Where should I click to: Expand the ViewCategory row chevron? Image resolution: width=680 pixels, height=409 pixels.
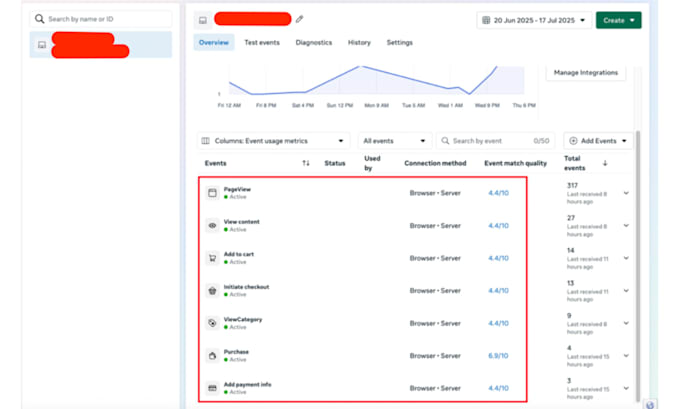[x=626, y=323]
